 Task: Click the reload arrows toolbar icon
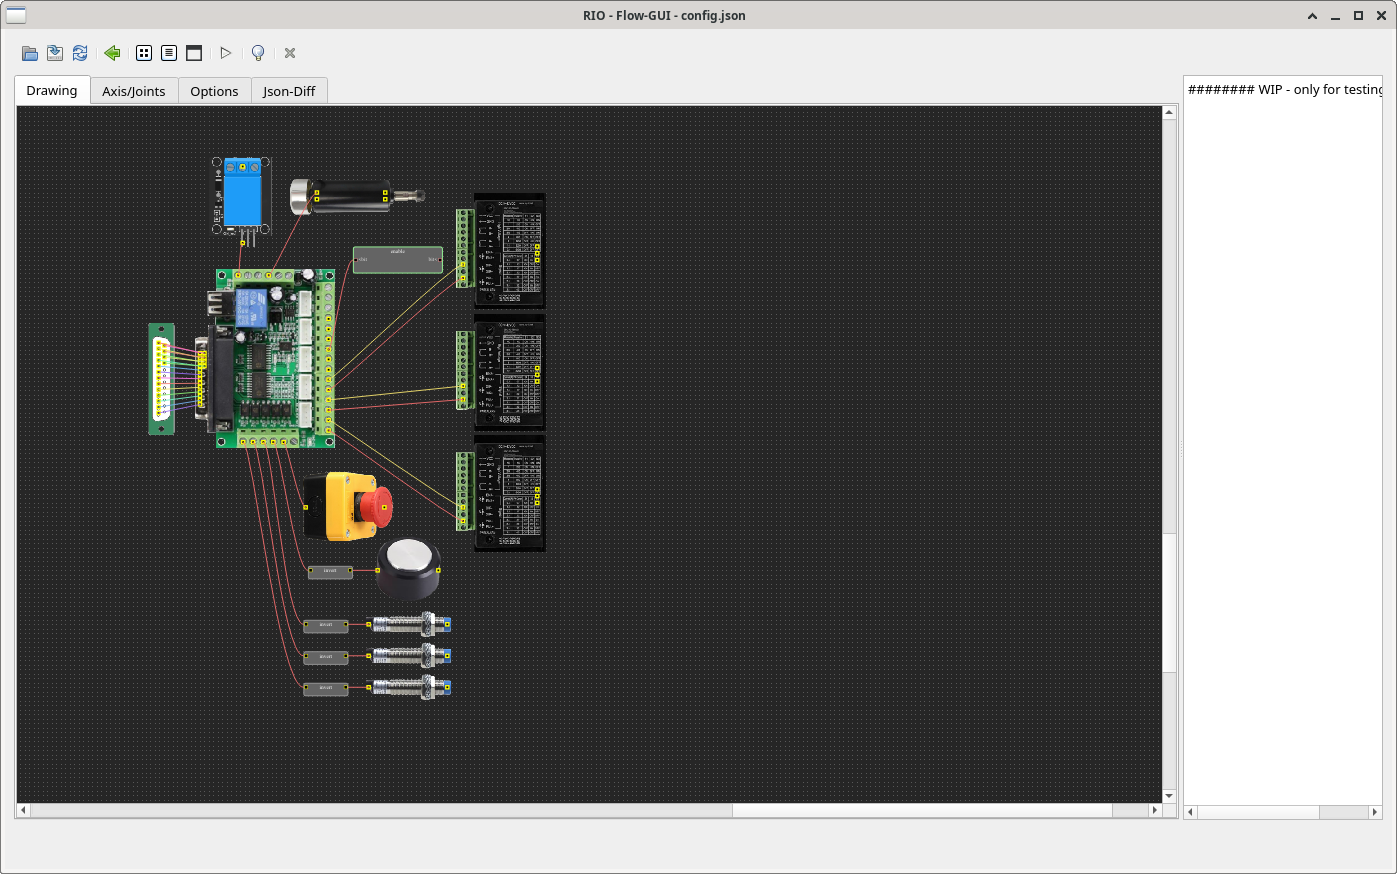pyautogui.click(x=80, y=53)
